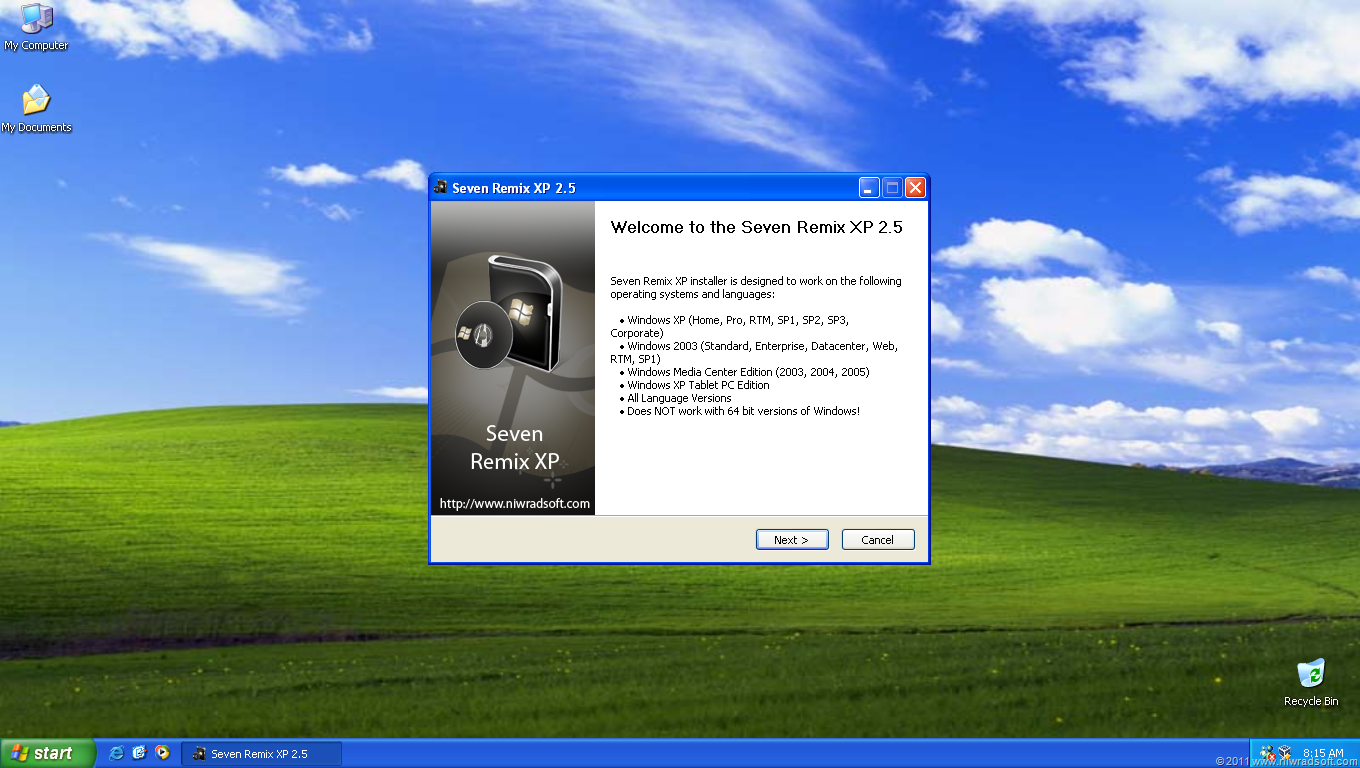Screen dimensions: 1360x768
Task: Select Seven Remix XP 2.5 taskbar button
Action: click(262, 754)
